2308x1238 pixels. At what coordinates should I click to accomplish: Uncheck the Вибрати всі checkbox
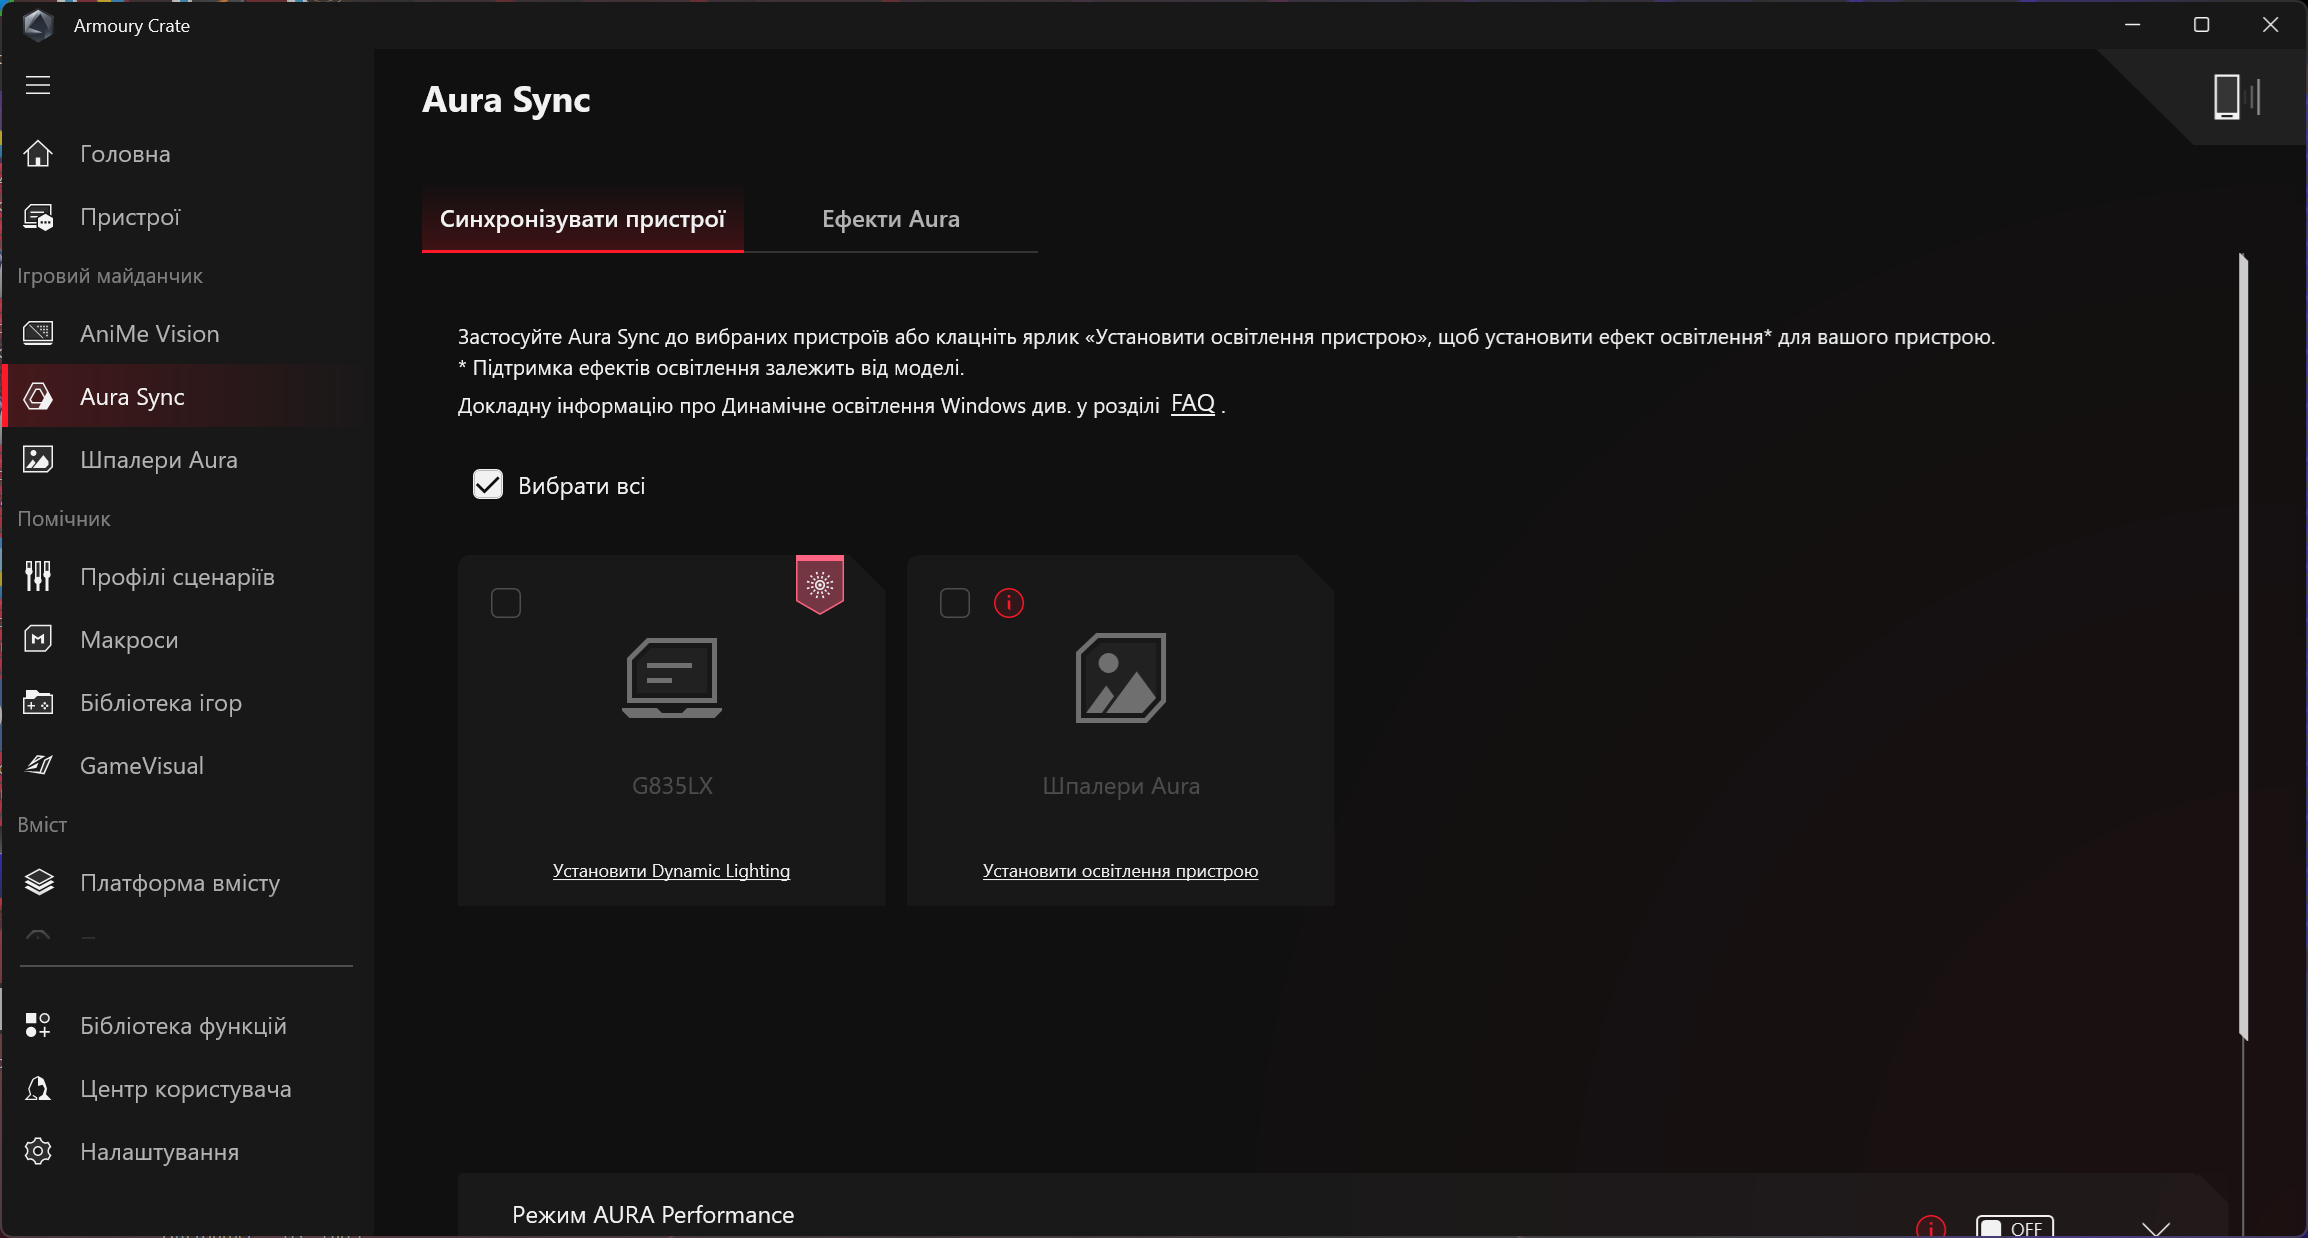[488, 485]
